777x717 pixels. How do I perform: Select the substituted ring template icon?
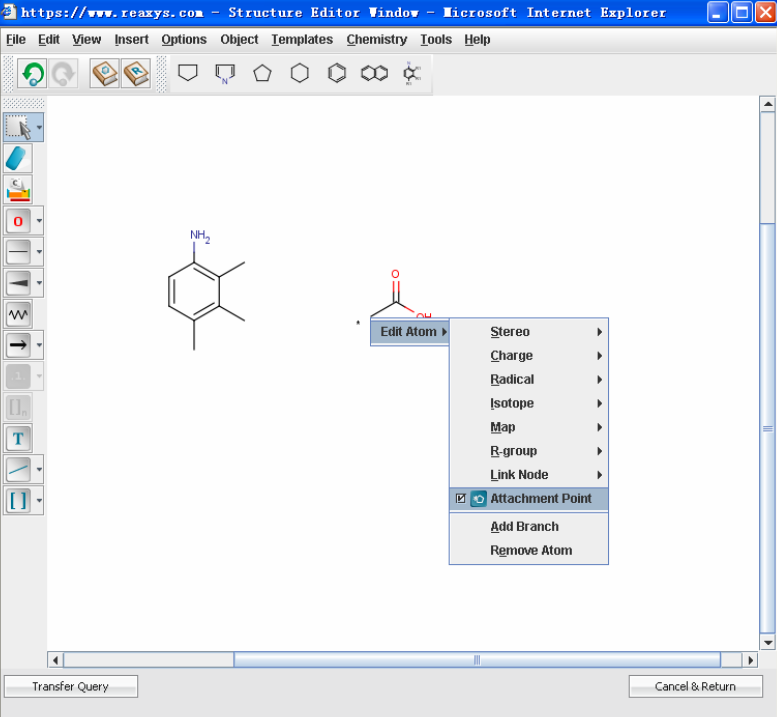click(x=412, y=73)
